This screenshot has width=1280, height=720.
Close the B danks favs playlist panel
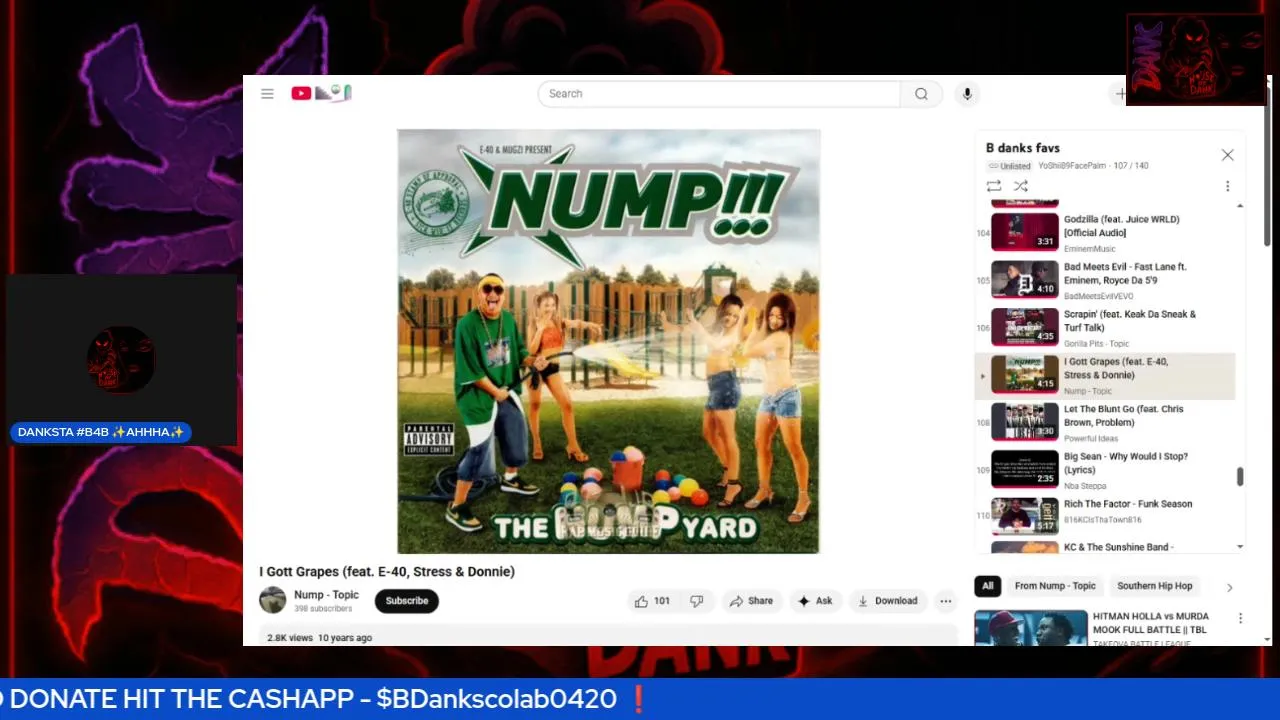point(1227,155)
